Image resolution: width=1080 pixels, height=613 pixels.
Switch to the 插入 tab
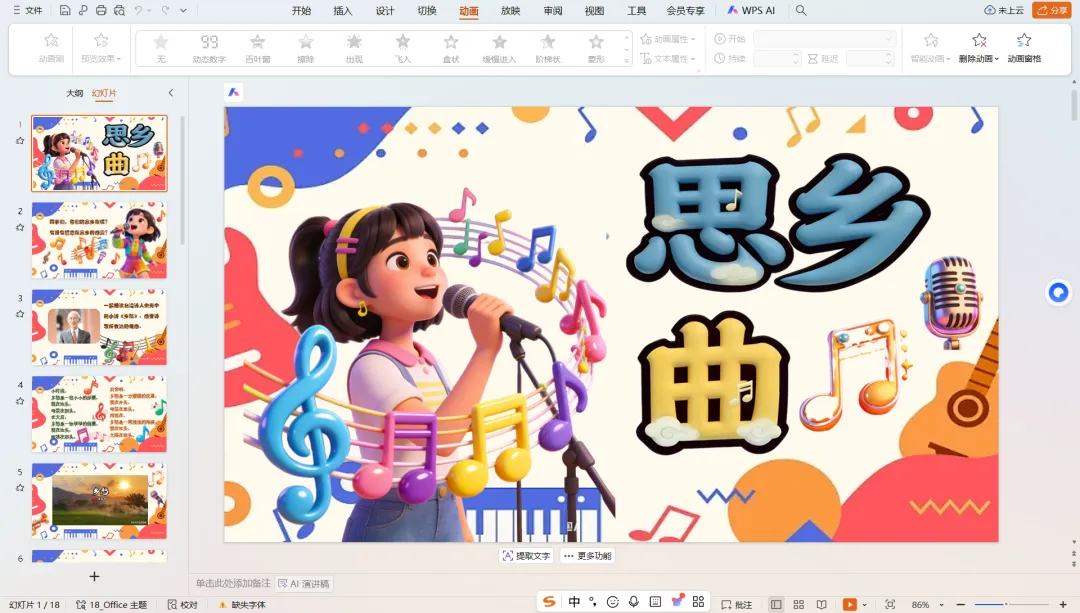click(x=342, y=10)
